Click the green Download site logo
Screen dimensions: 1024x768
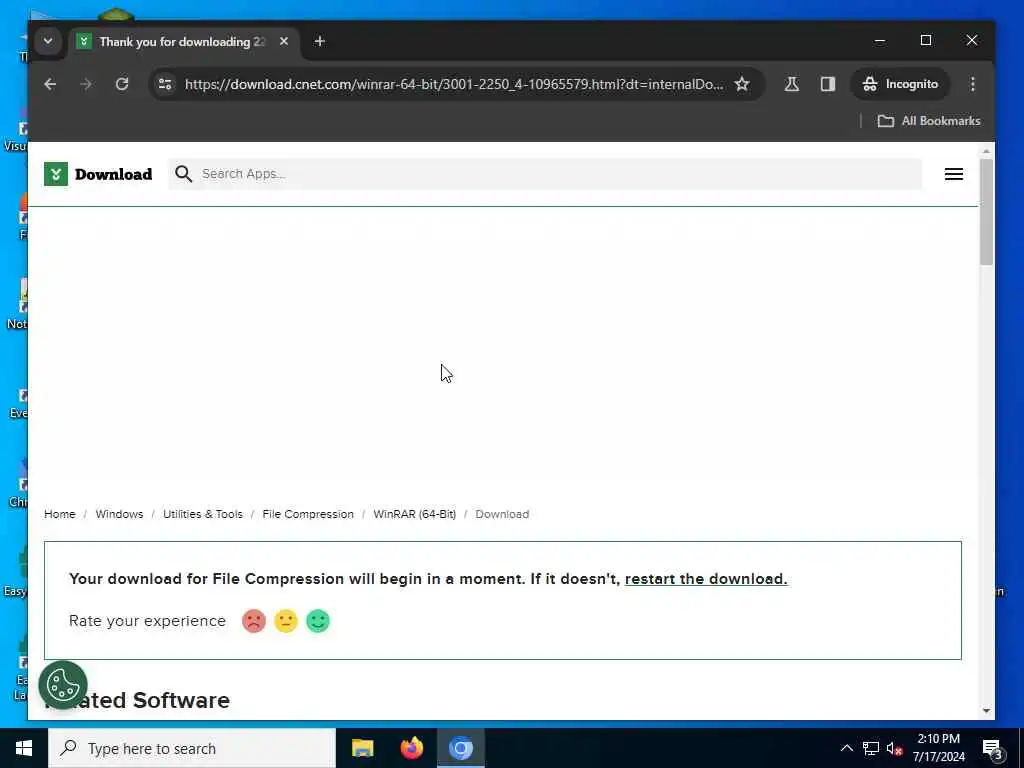pyautogui.click(x=98, y=174)
